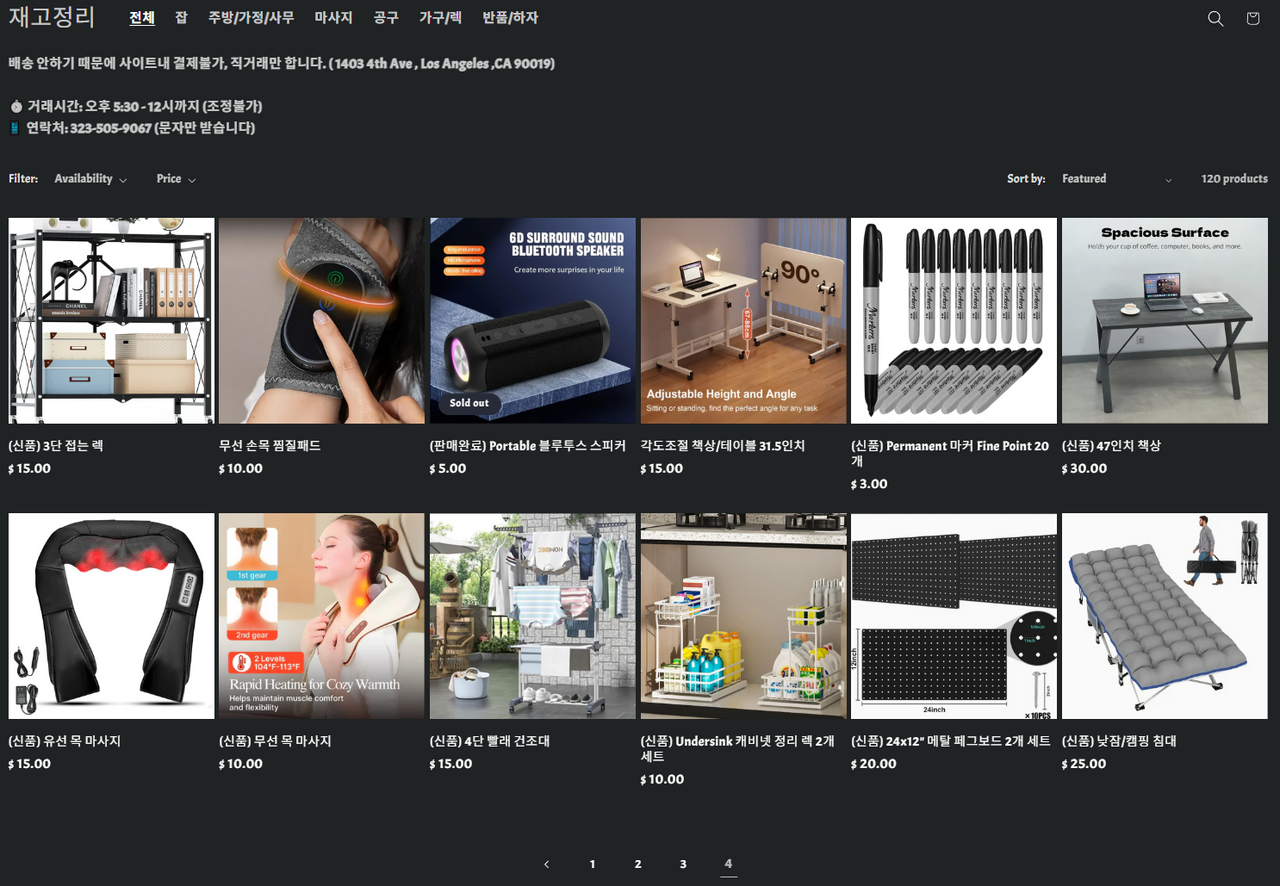The image size is (1280, 886).
Task: Expand the Availability filter
Action: [90, 179]
